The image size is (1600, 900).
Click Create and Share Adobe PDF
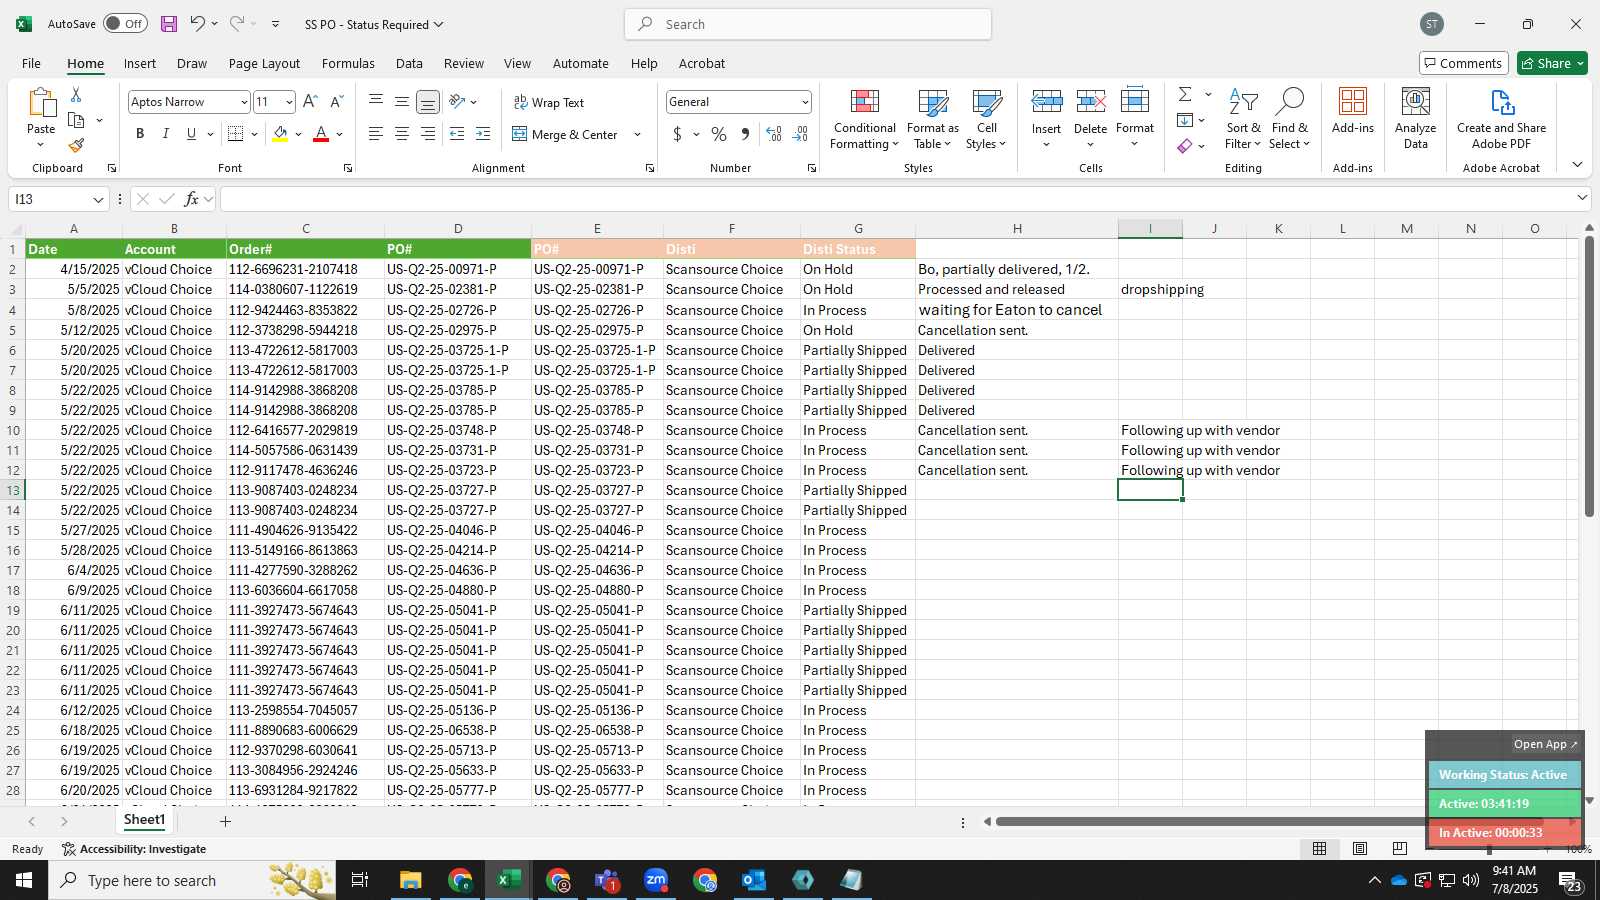coord(1501,119)
